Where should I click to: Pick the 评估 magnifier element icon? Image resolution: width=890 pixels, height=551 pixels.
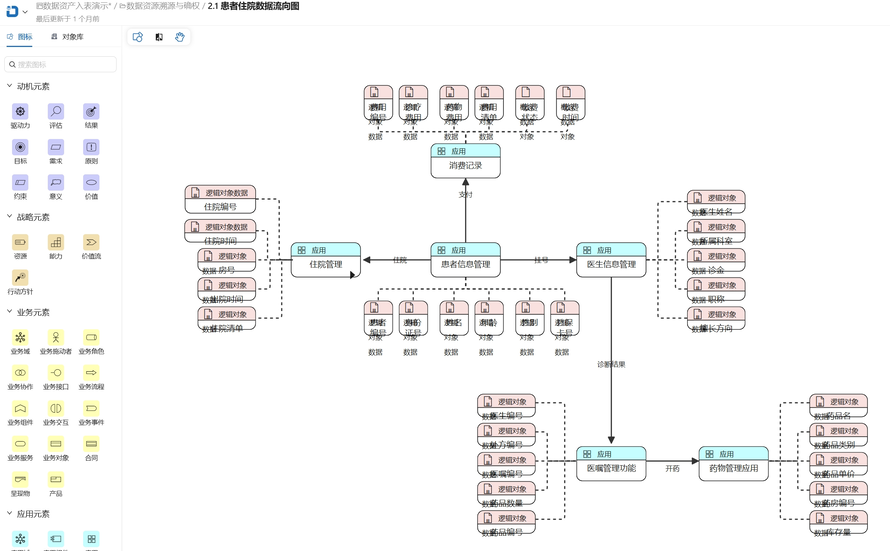[x=56, y=112]
